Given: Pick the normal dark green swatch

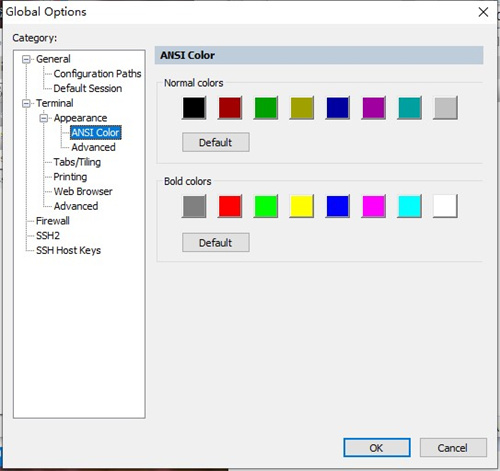Looking at the screenshot, I should pyautogui.click(x=266, y=108).
